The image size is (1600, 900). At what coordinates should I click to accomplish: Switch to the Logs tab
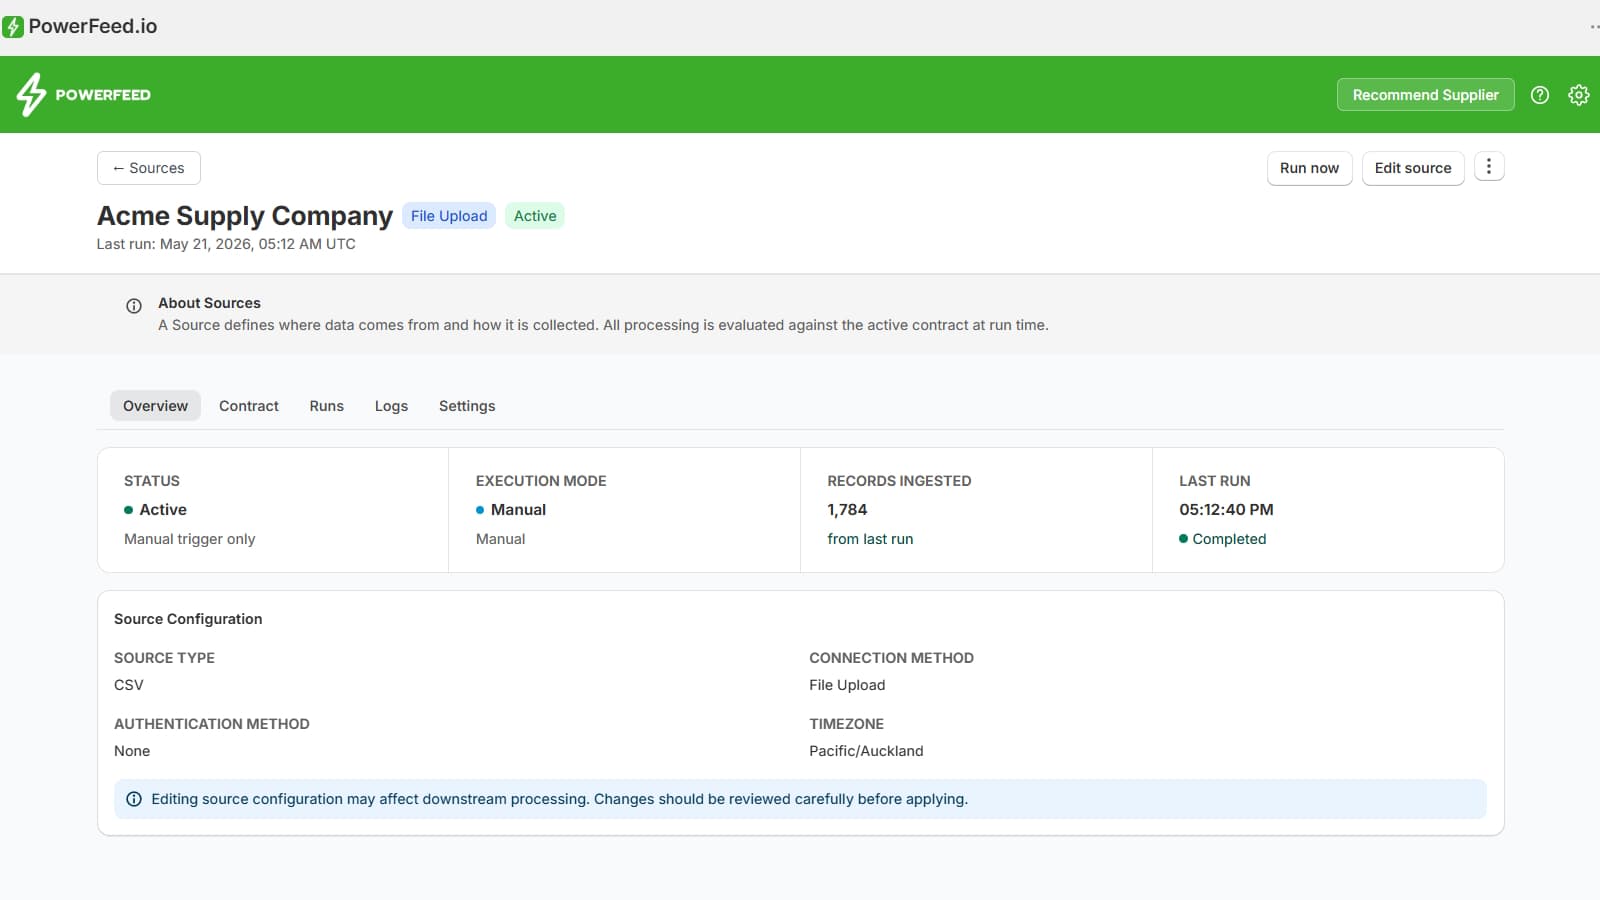click(x=391, y=406)
